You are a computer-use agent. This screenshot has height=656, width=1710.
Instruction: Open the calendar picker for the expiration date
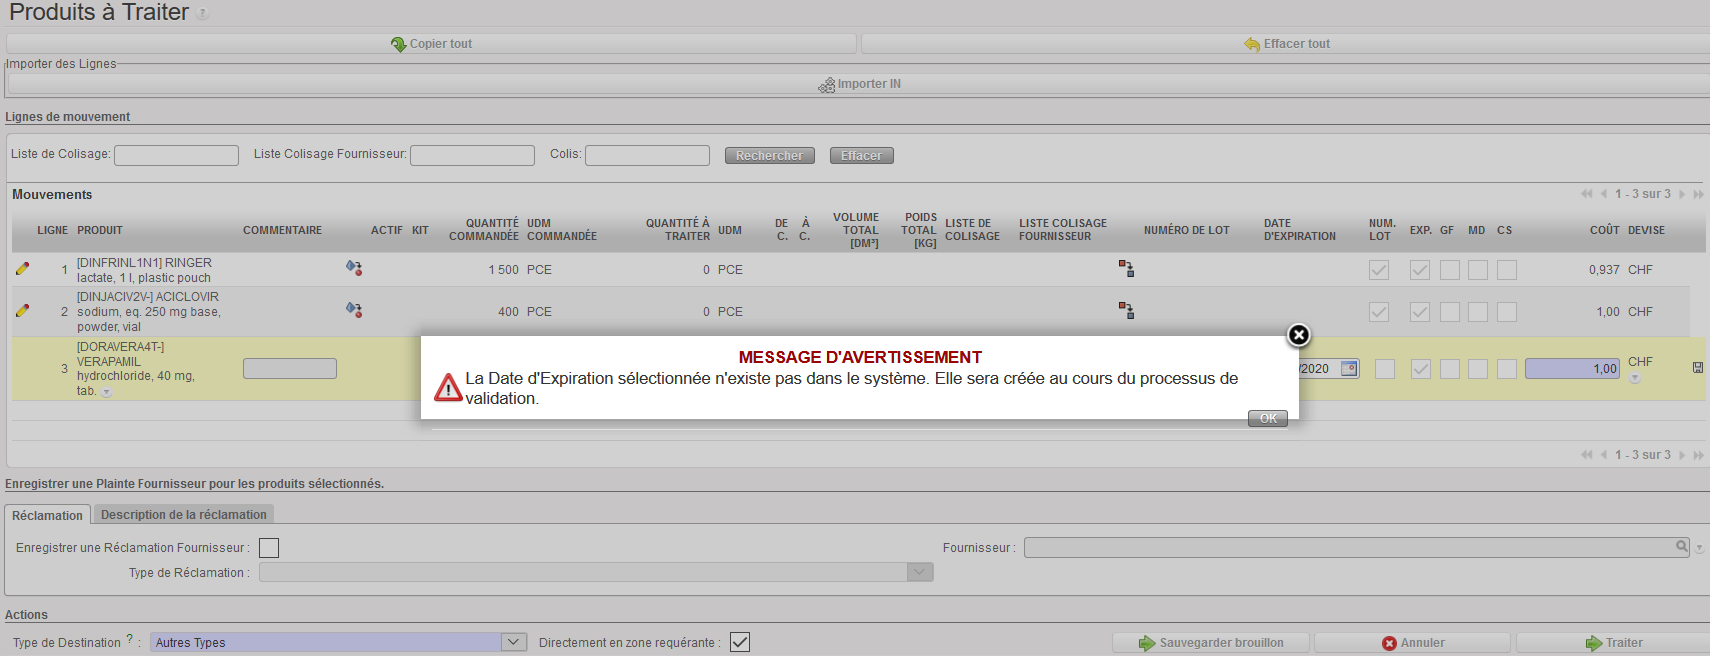[1349, 369]
